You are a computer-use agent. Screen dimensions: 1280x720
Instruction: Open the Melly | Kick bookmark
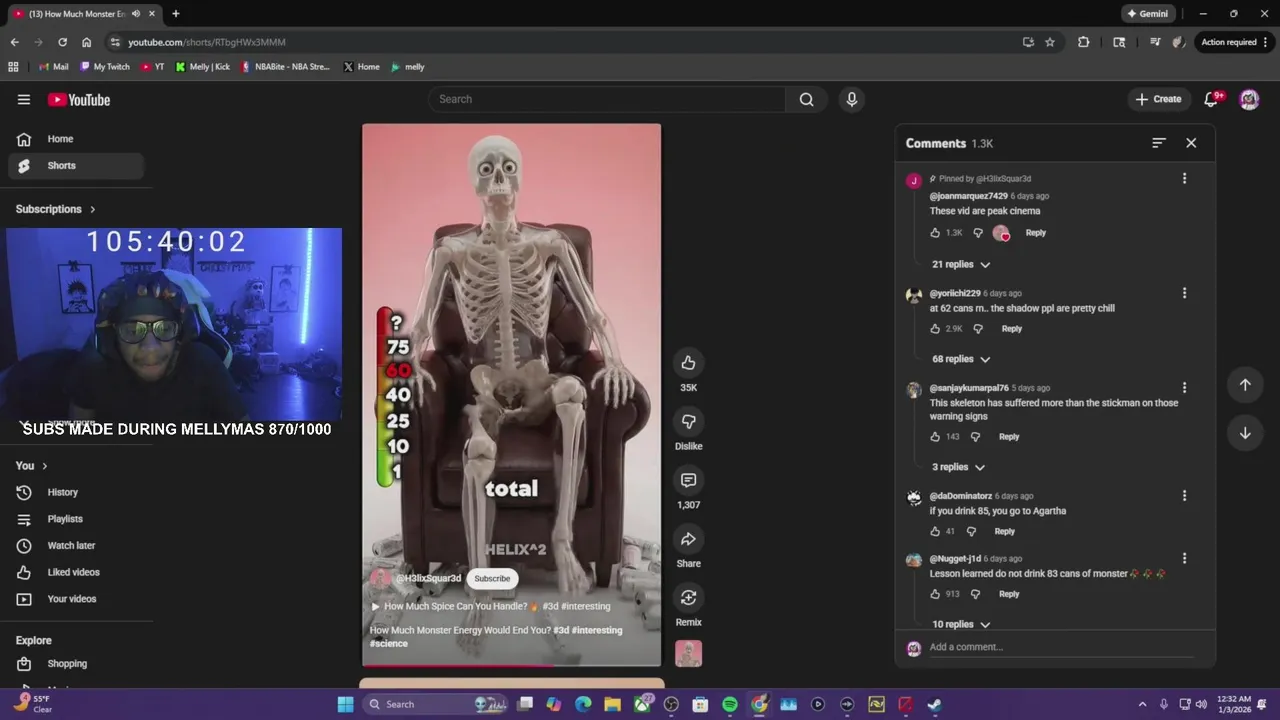[203, 67]
